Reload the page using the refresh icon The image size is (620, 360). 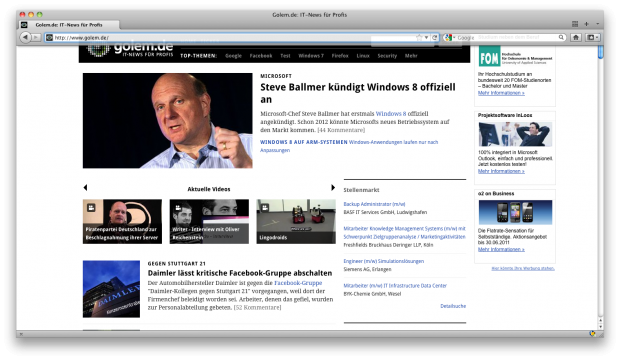click(435, 37)
